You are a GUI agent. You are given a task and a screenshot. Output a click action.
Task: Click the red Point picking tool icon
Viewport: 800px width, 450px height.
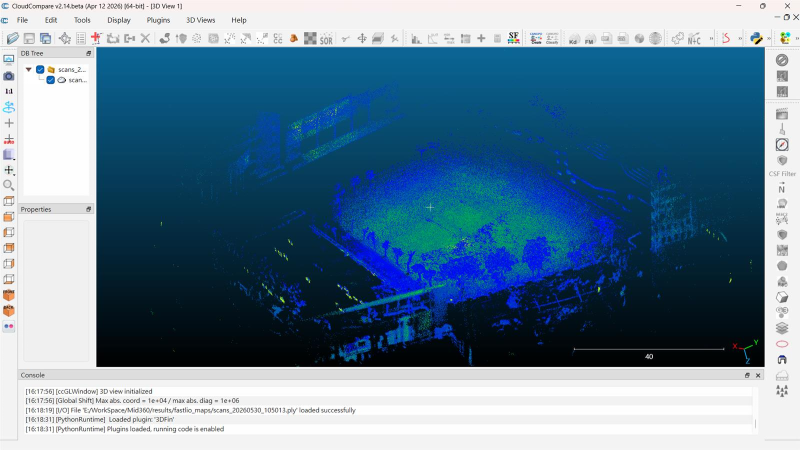click(96, 38)
